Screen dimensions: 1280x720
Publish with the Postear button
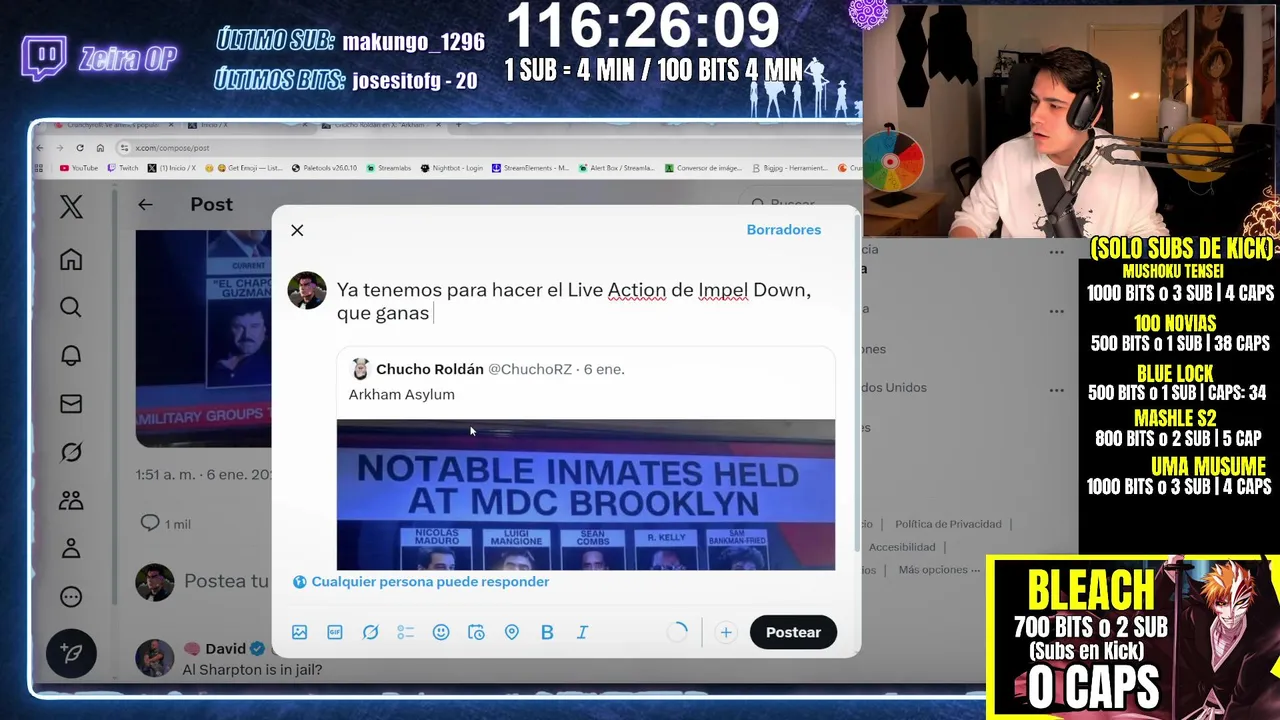point(793,632)
